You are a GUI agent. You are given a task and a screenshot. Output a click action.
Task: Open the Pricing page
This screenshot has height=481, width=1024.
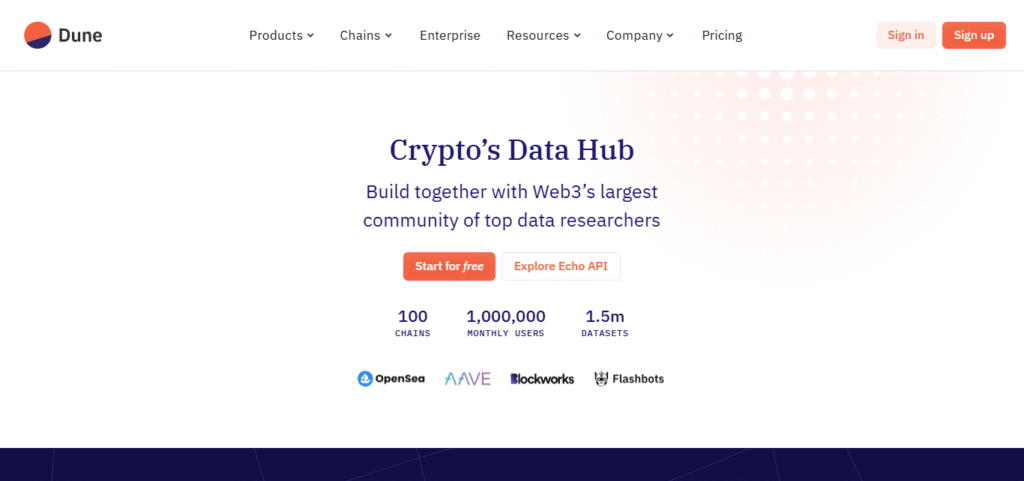click(722, 35)
